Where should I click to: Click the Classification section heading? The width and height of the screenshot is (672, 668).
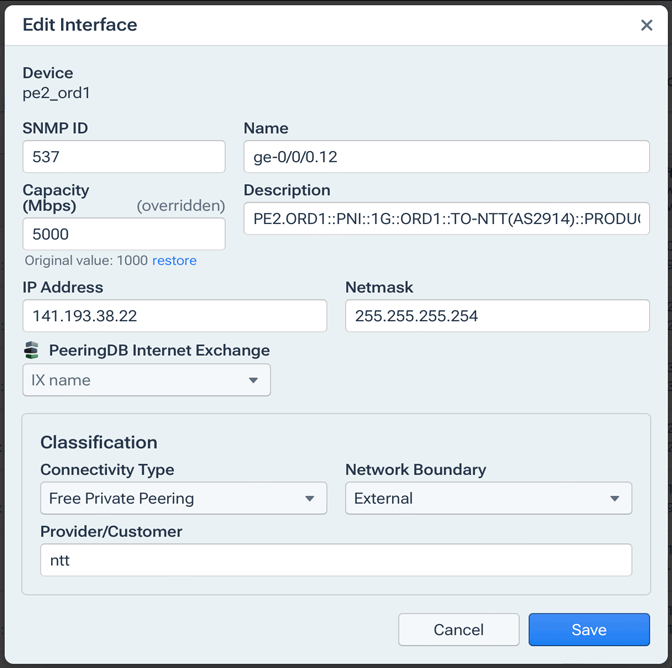99,442
